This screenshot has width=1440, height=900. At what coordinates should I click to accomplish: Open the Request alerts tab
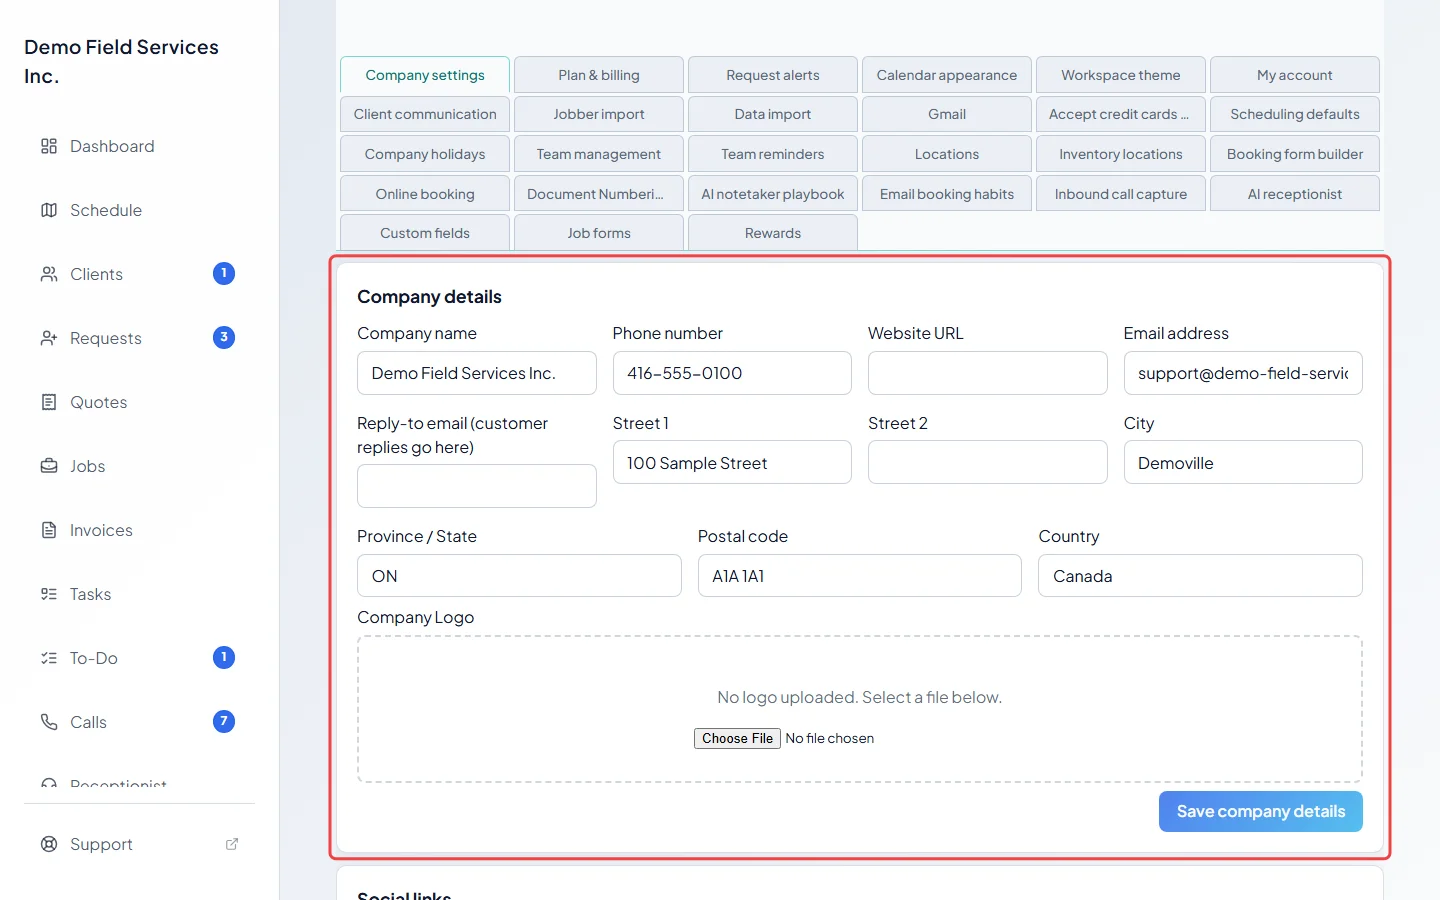773,75
